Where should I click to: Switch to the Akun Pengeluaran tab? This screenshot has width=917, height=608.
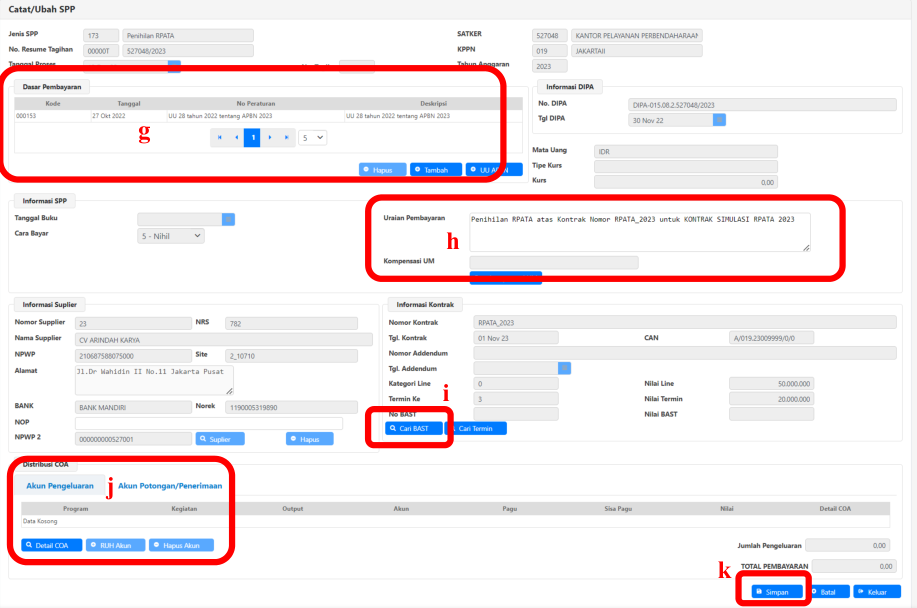click(x=60, y=486)
